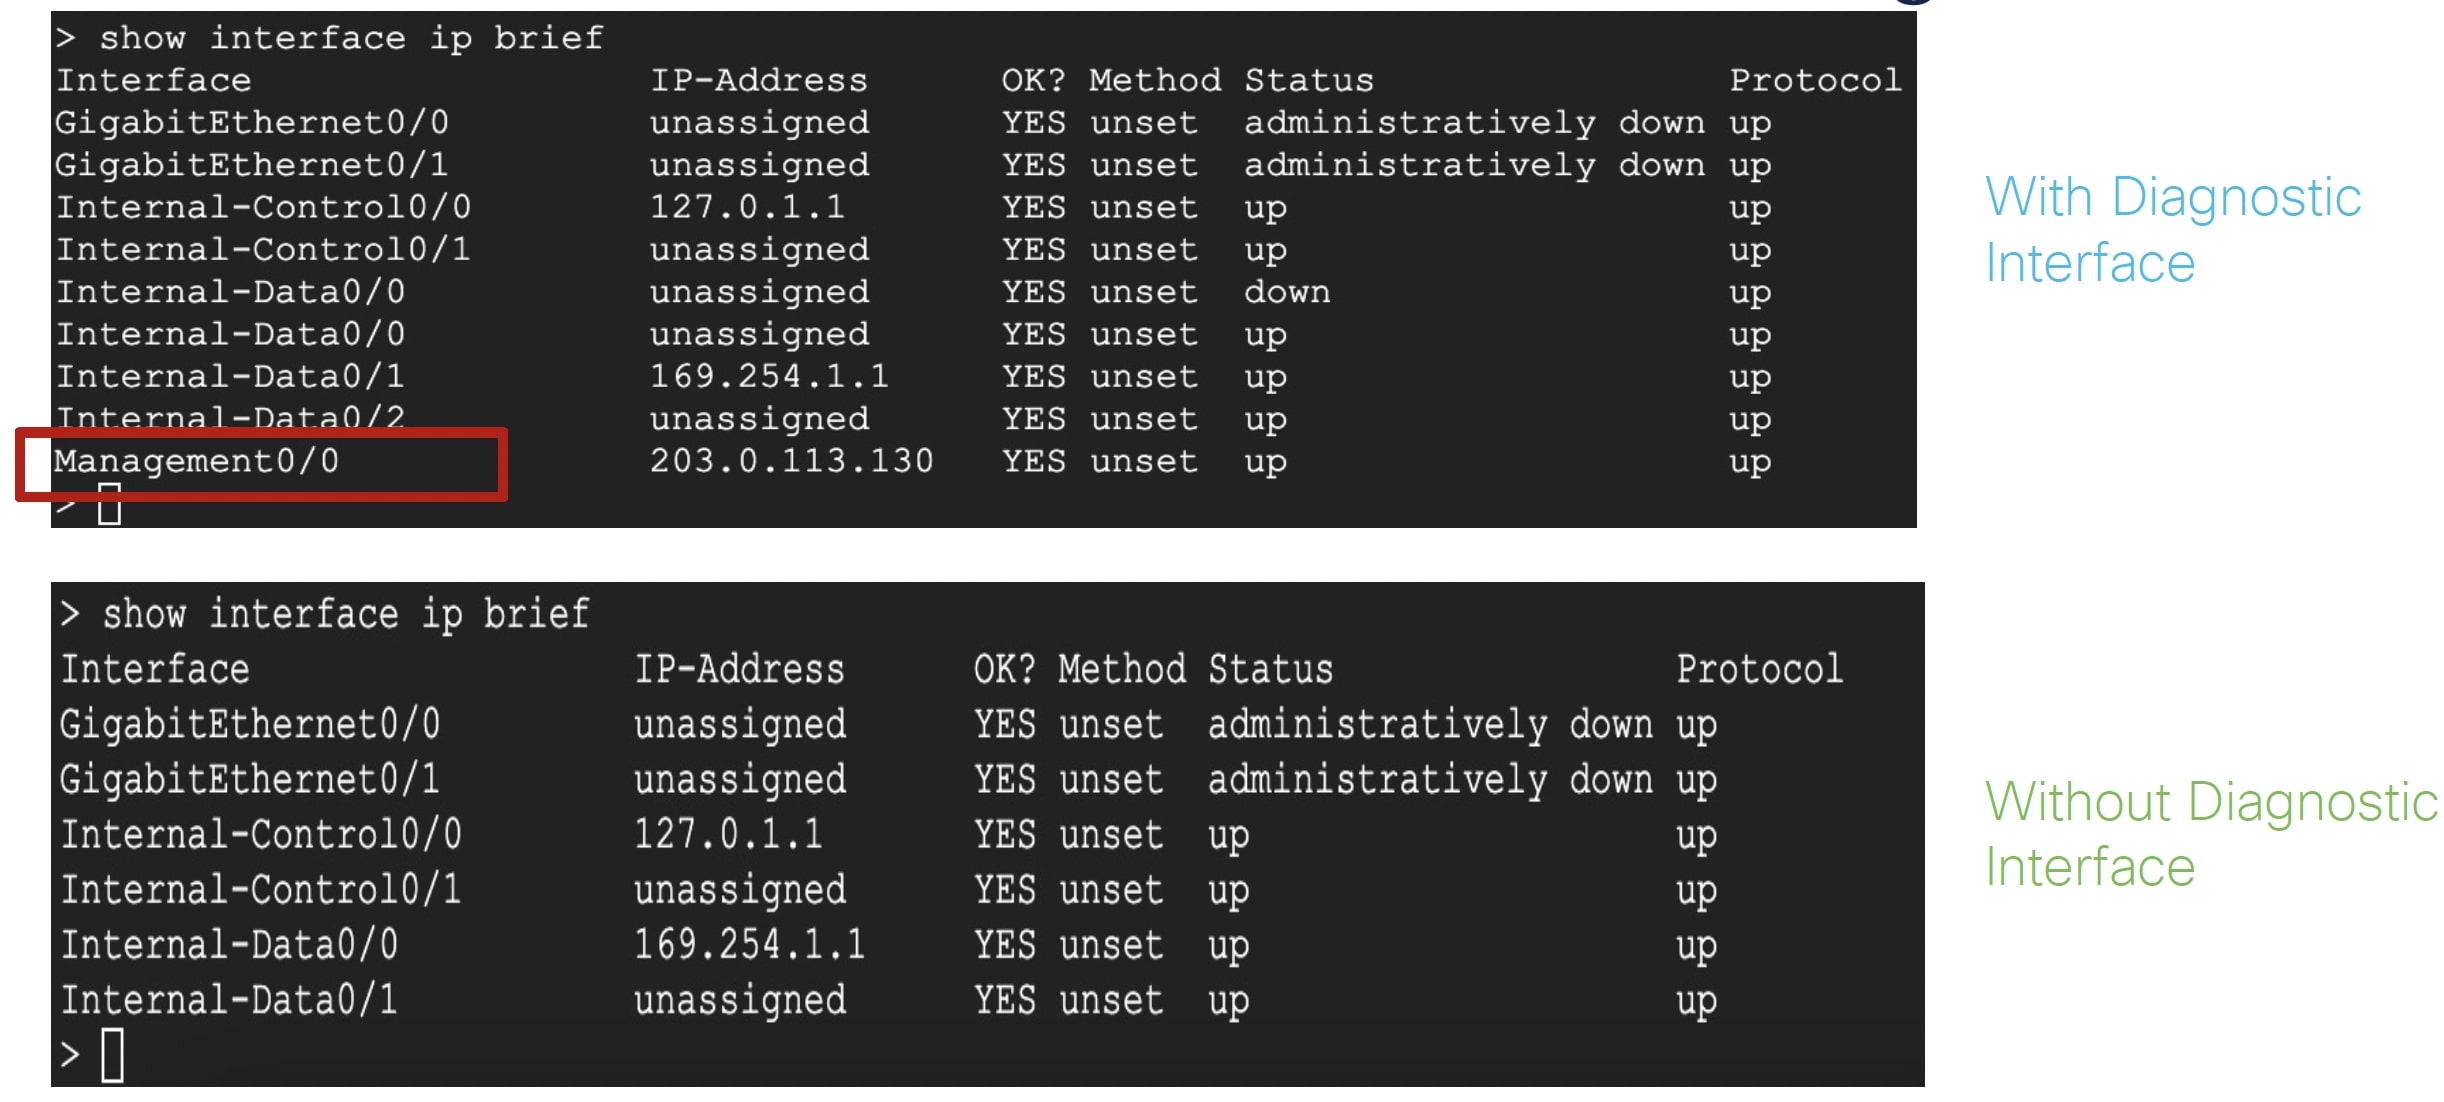
Task: Click the cursor block in the bottom terminal
Action: [x=113, y=1055]
